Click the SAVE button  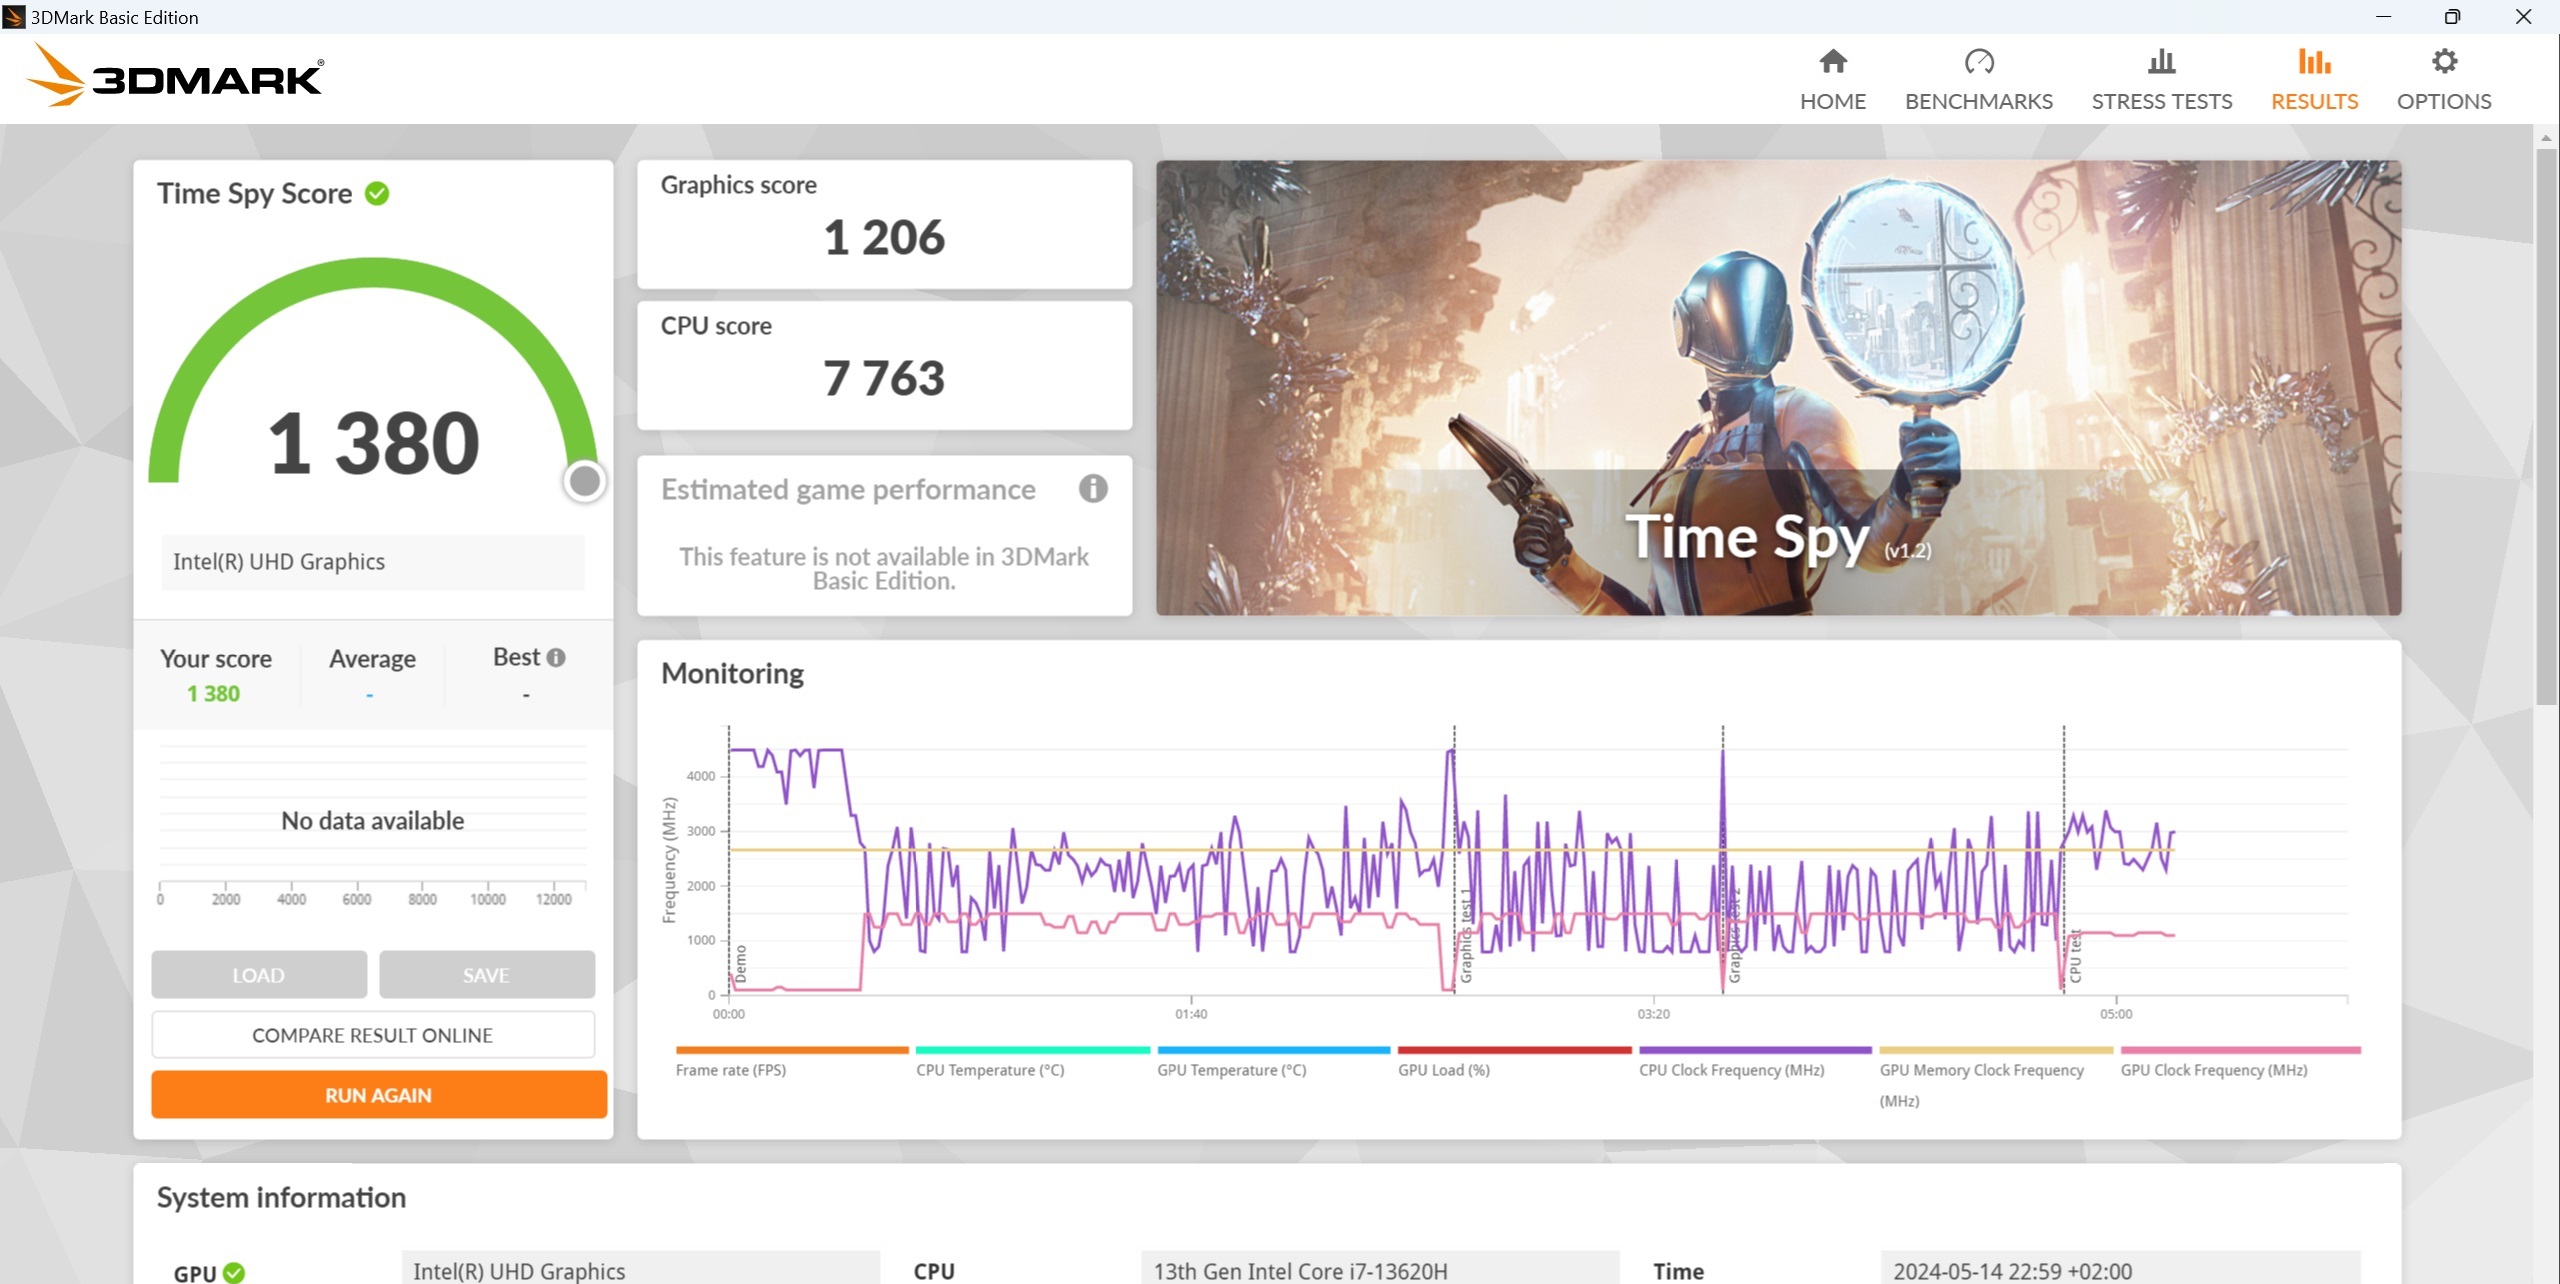(487, 975)
